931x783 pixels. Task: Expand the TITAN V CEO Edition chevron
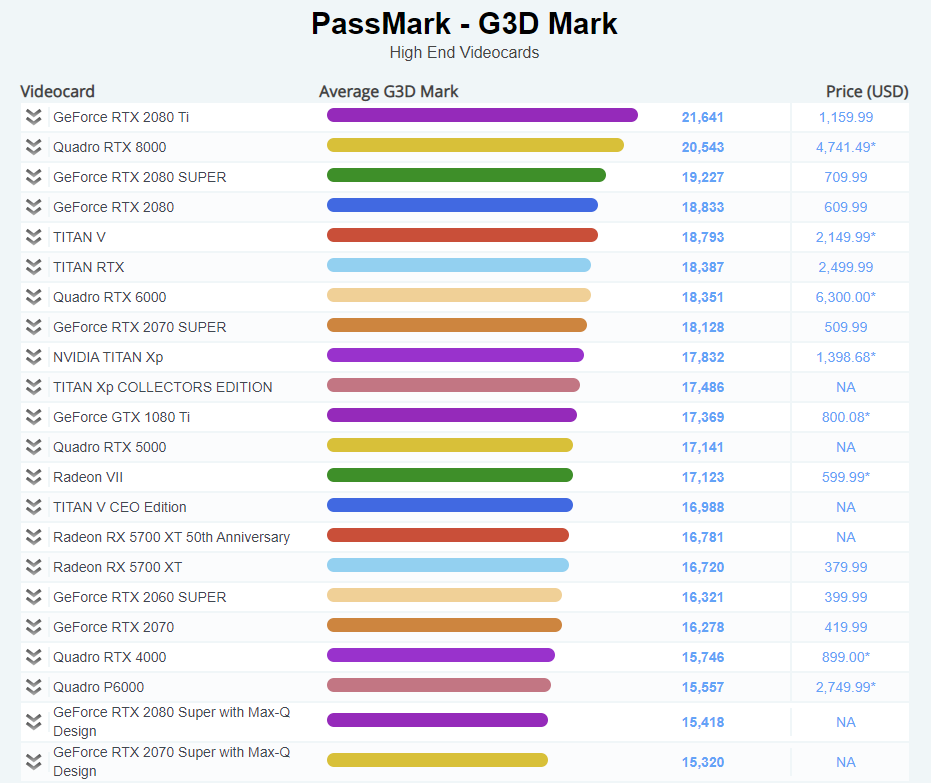(x=34, y=507)
